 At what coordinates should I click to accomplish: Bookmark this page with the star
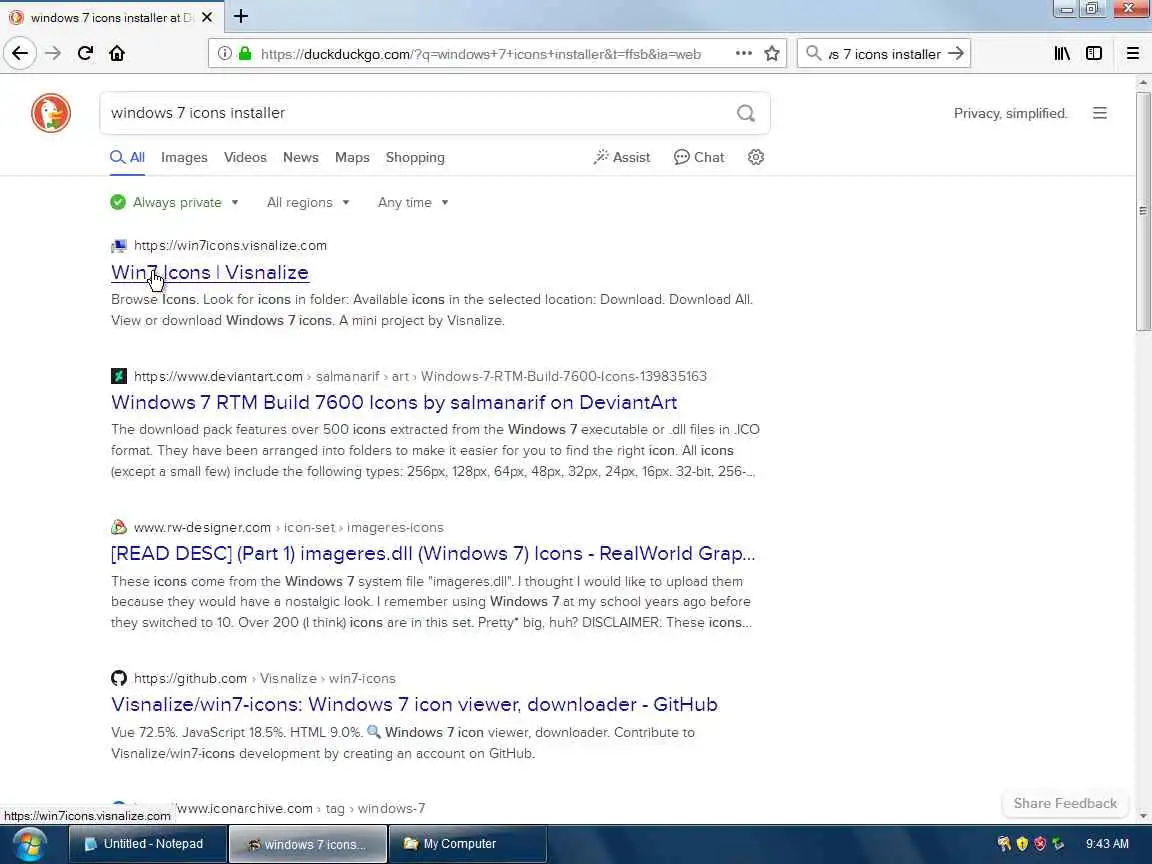771,53
